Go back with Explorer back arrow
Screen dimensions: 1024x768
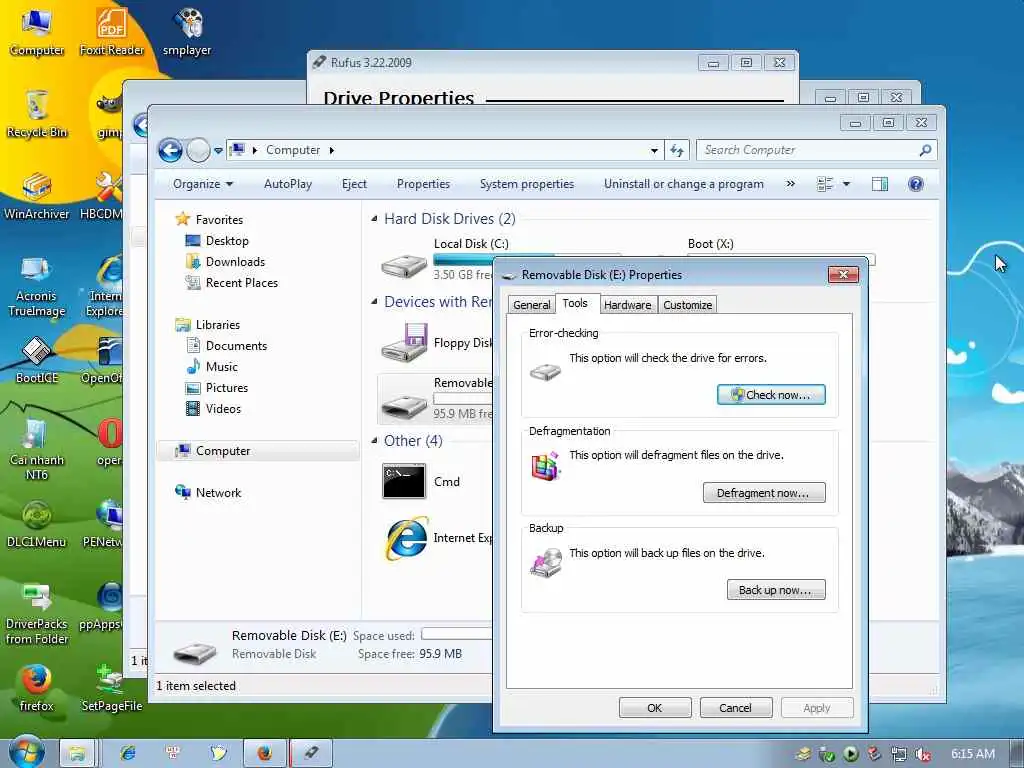tap(170, 150)
